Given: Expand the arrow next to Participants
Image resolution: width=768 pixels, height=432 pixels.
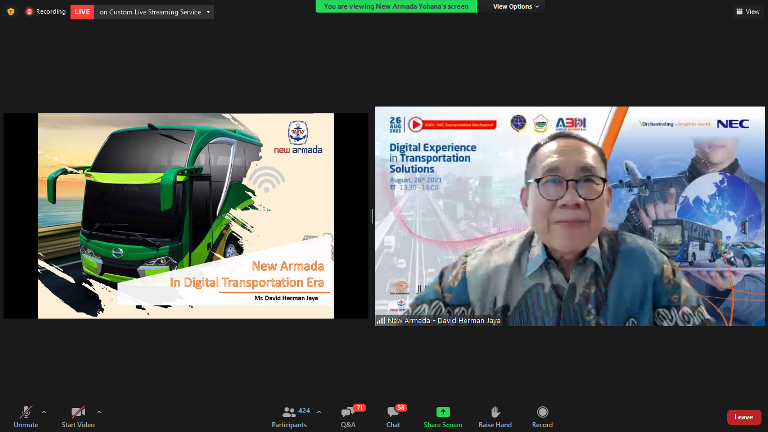Looking at the screenshot, I should (319, 412).
